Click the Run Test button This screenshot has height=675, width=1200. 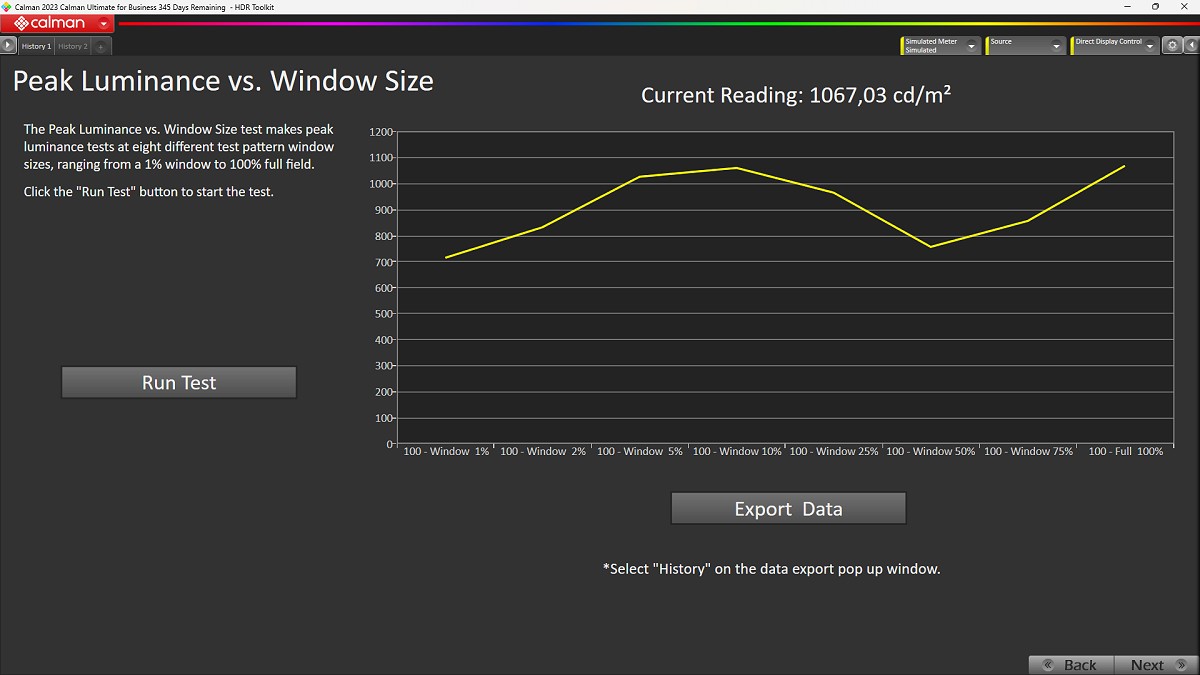coord(179,382)
